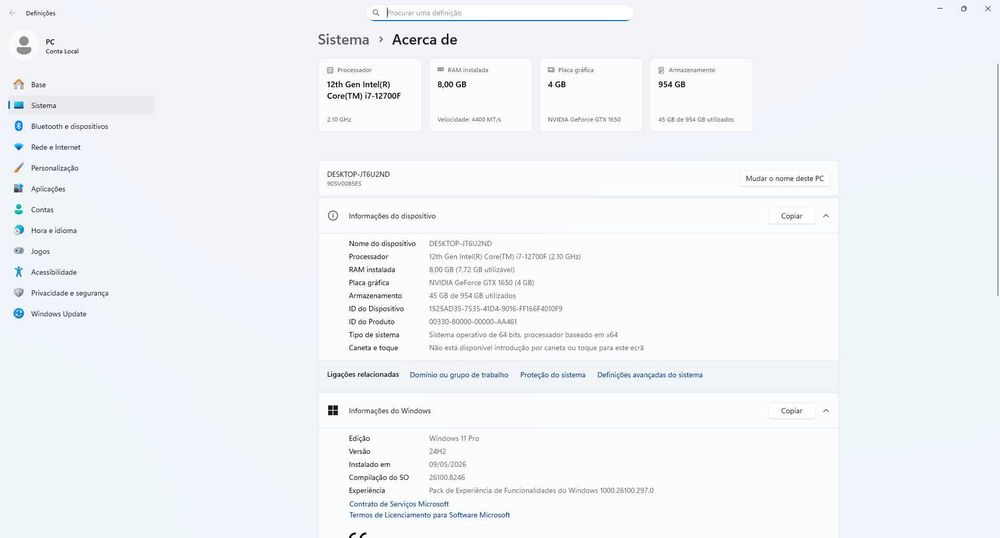Click the Personalização paintbrush icon
Screen dimensions: 1000x538
tap(19, 168)
